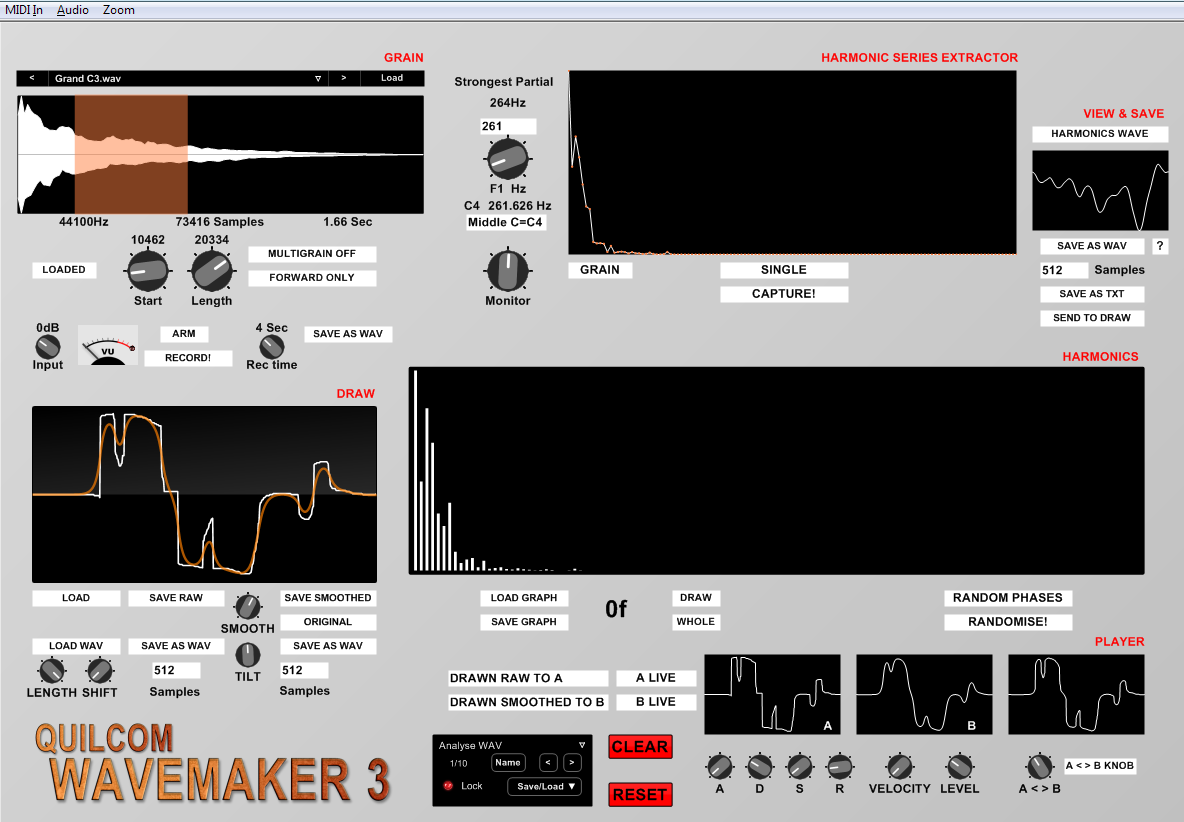The height and width of the screenshot is (822, 1184).
Task: Click the VU meter display
Action: [108, 346]
